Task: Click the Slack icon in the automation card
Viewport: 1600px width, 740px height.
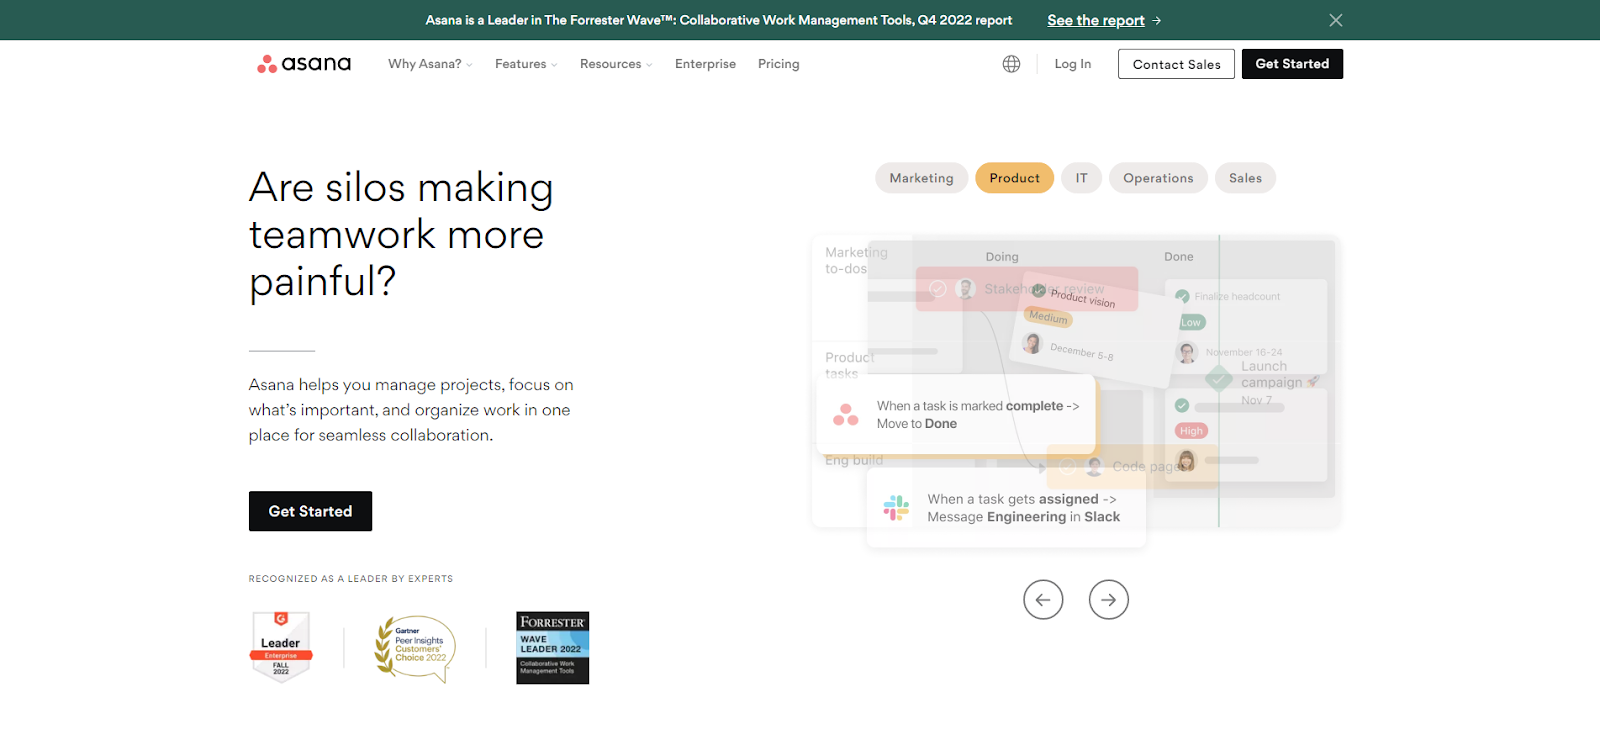Action: tap(896, 508)
